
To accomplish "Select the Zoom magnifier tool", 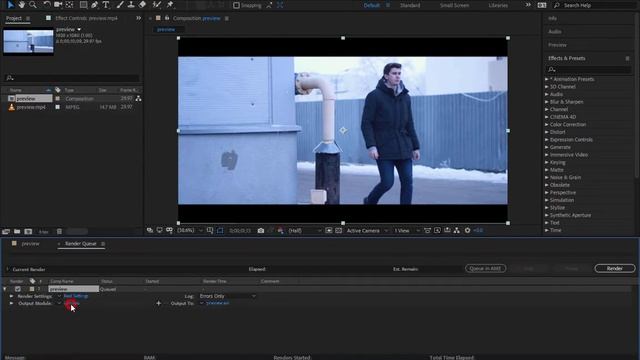I will click(33, 5).
